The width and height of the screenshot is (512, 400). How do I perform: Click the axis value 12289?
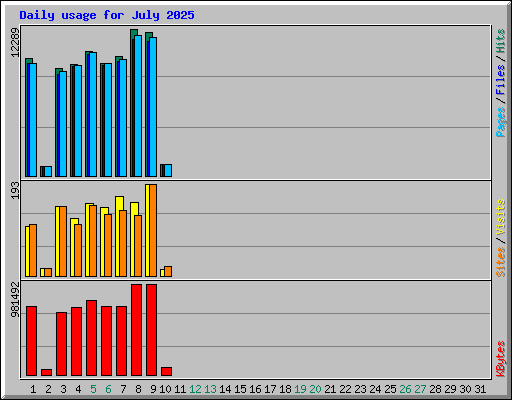click(15, 42)
